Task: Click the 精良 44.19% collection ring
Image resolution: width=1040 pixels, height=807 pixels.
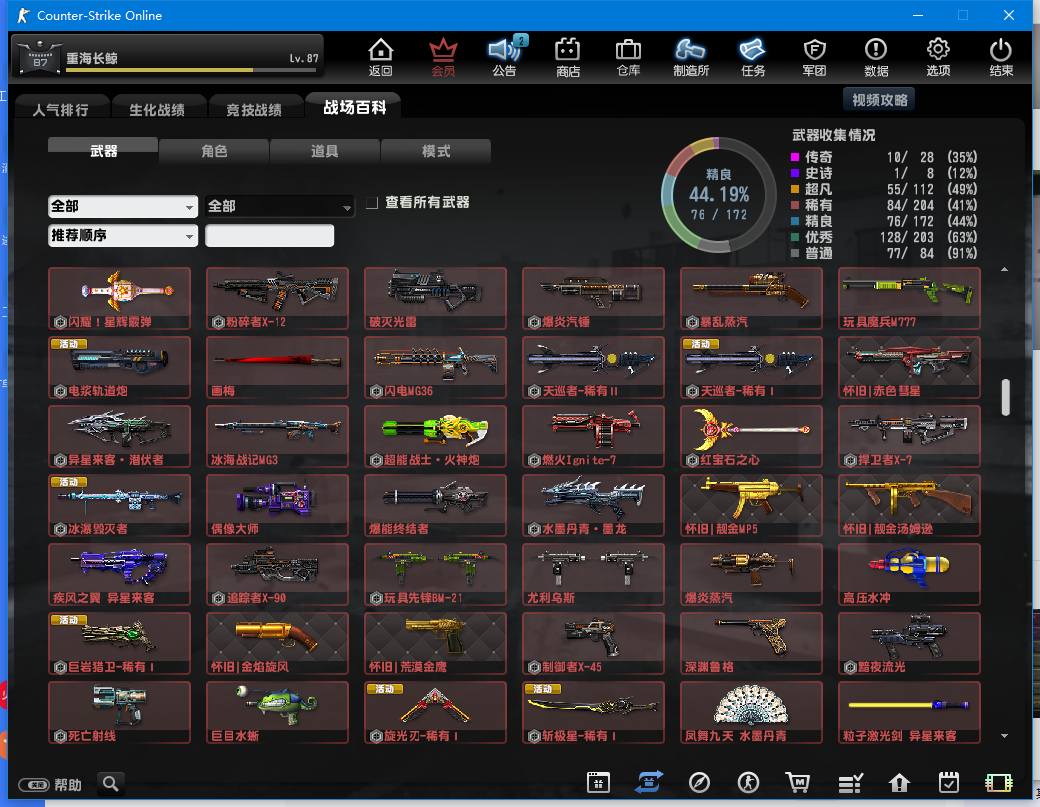Action: (x=719, y=194)
